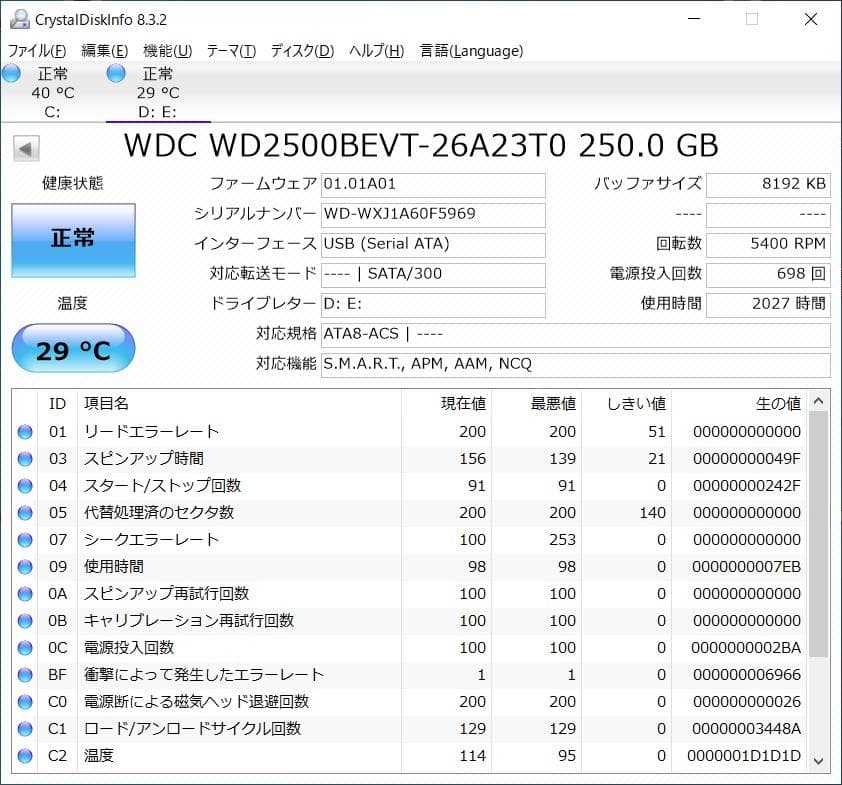Click the power on hours value 2027 時間

pyautogui.click(x=768, y=305)
